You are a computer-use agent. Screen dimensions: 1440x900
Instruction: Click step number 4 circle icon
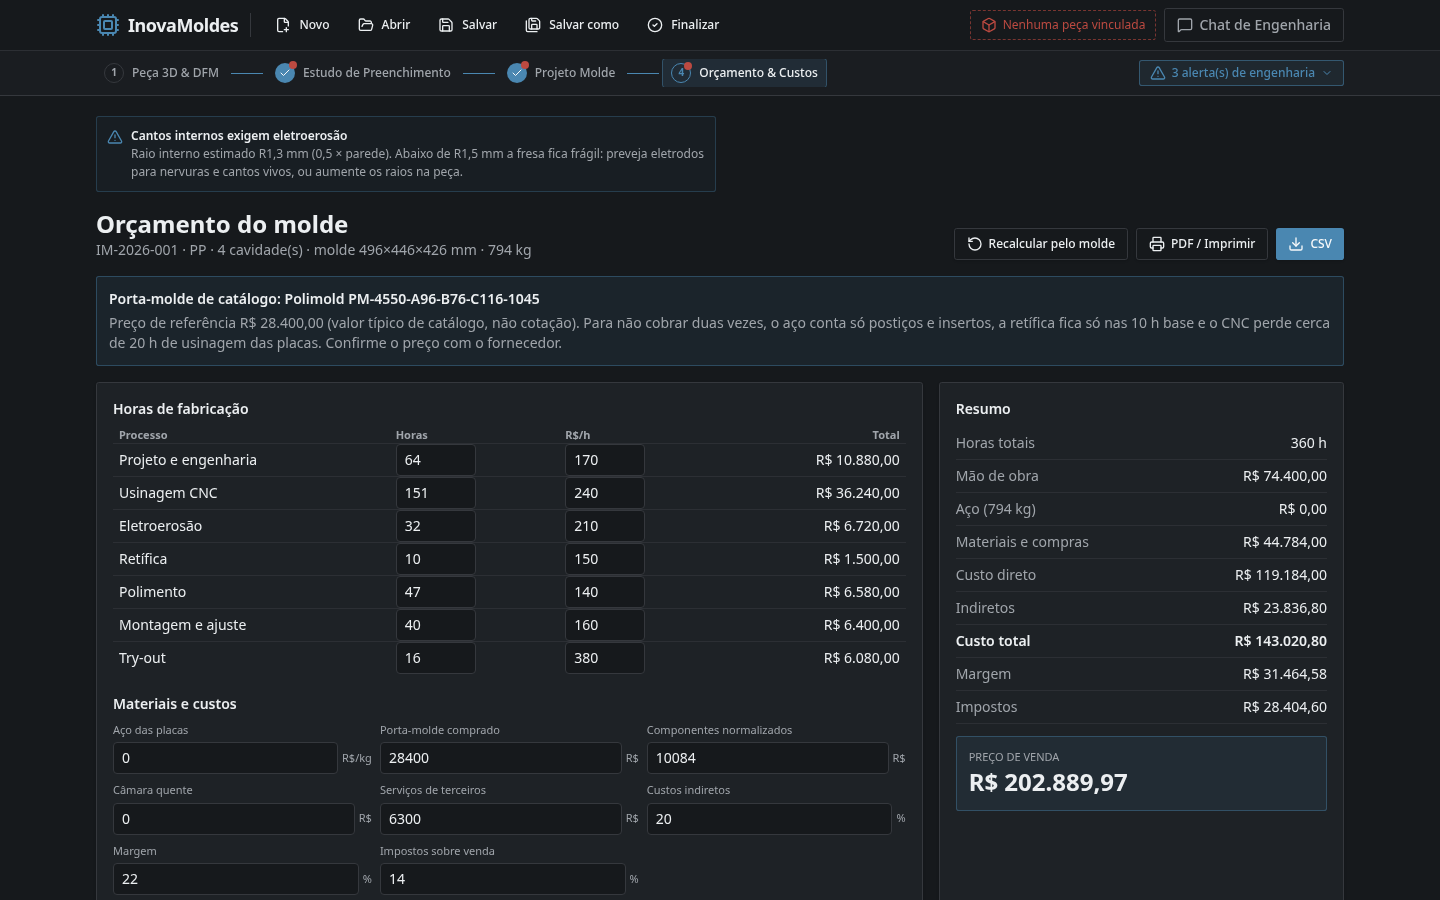681,73
